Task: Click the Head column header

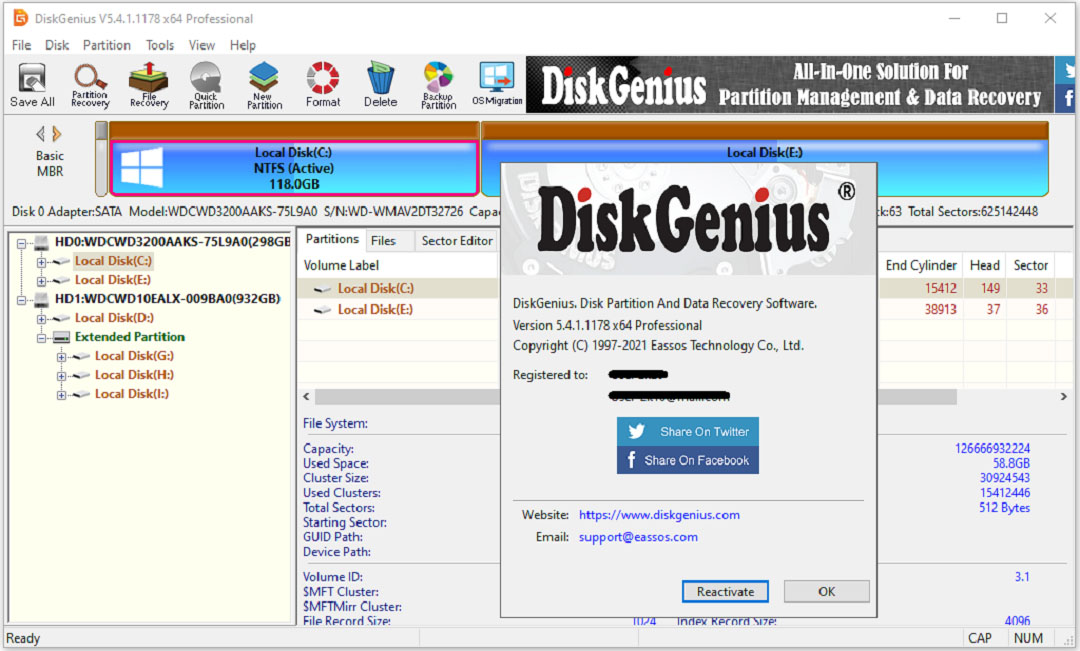Action: [x=984, y=265]
